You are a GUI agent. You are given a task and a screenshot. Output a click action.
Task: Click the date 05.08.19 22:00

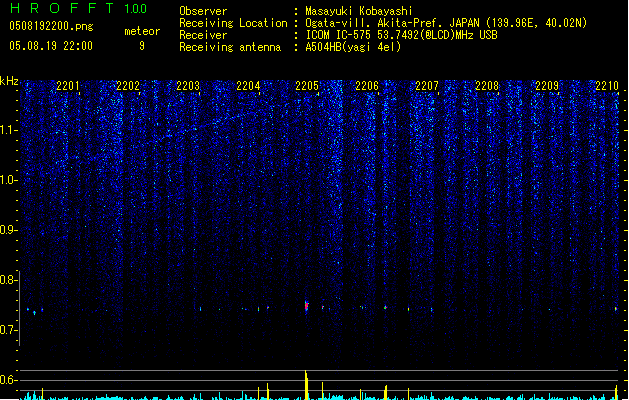tap(51, 46)
